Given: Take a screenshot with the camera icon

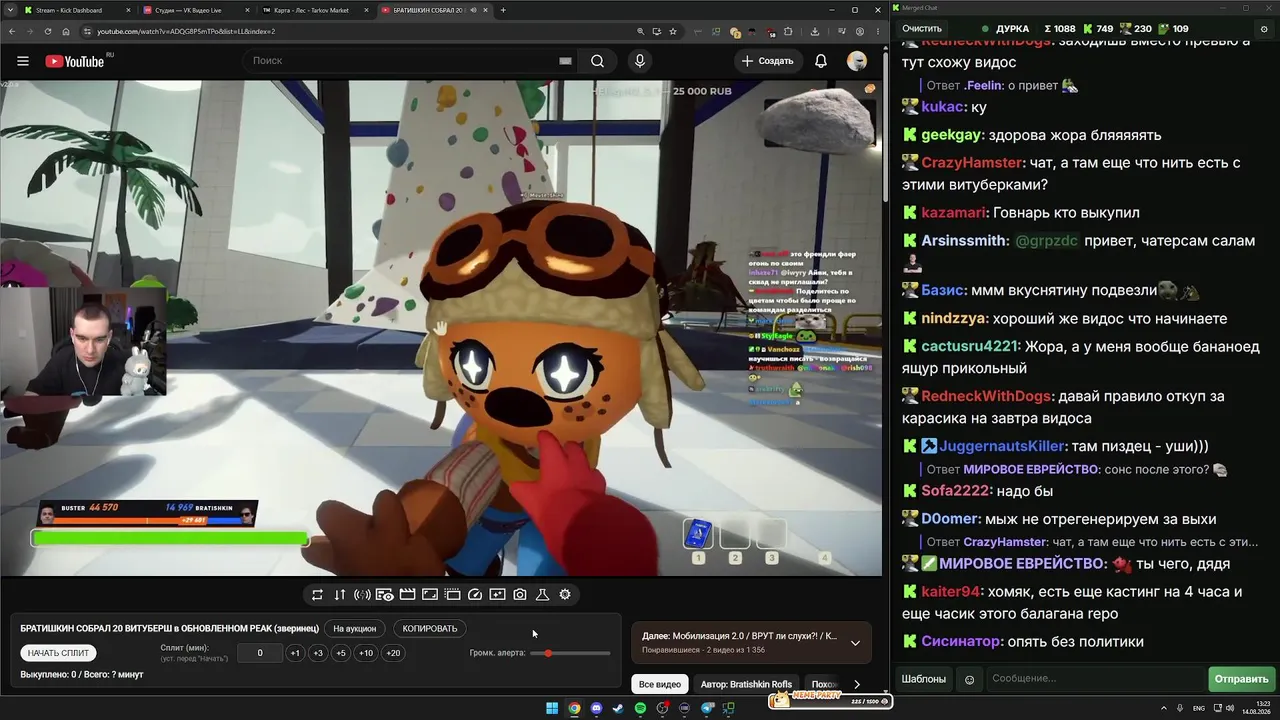Looking at the screenshot, I should tap(520, 594).
